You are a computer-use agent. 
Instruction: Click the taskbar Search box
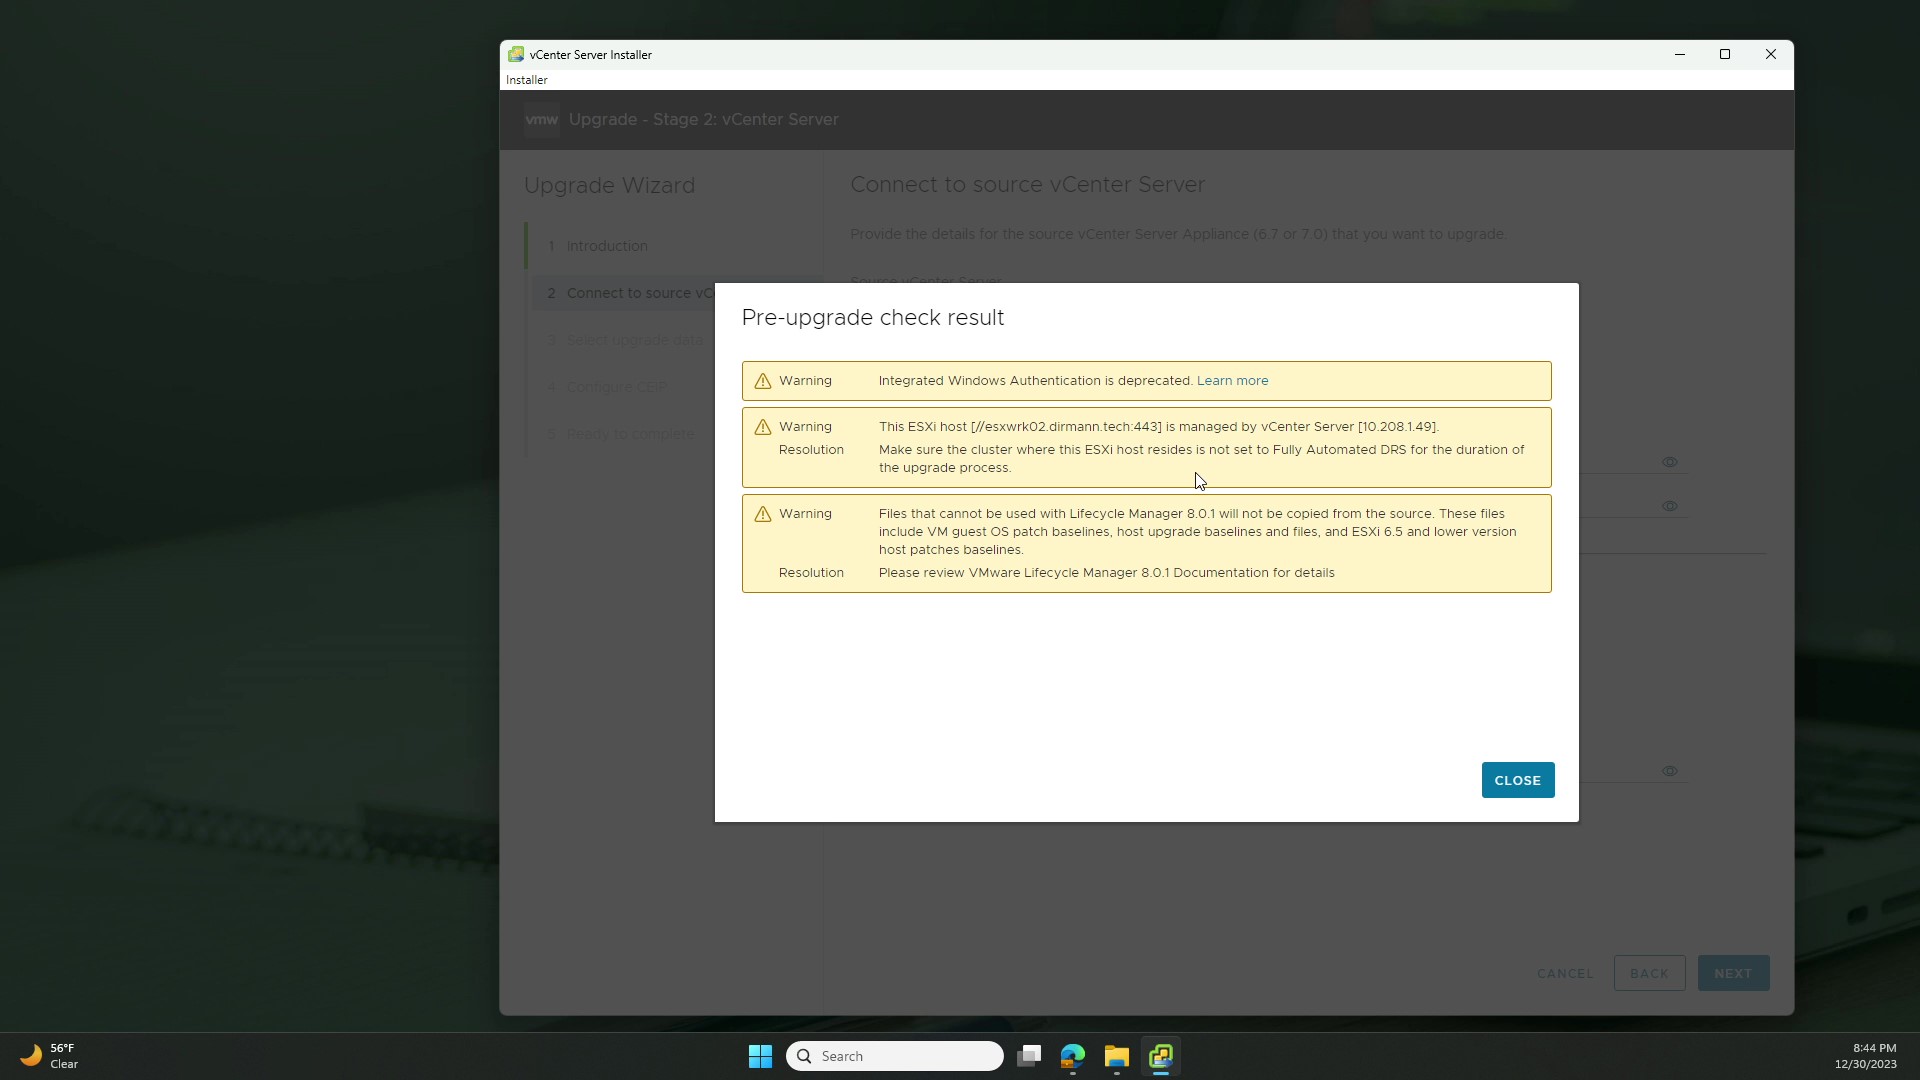click(894, 1056)
